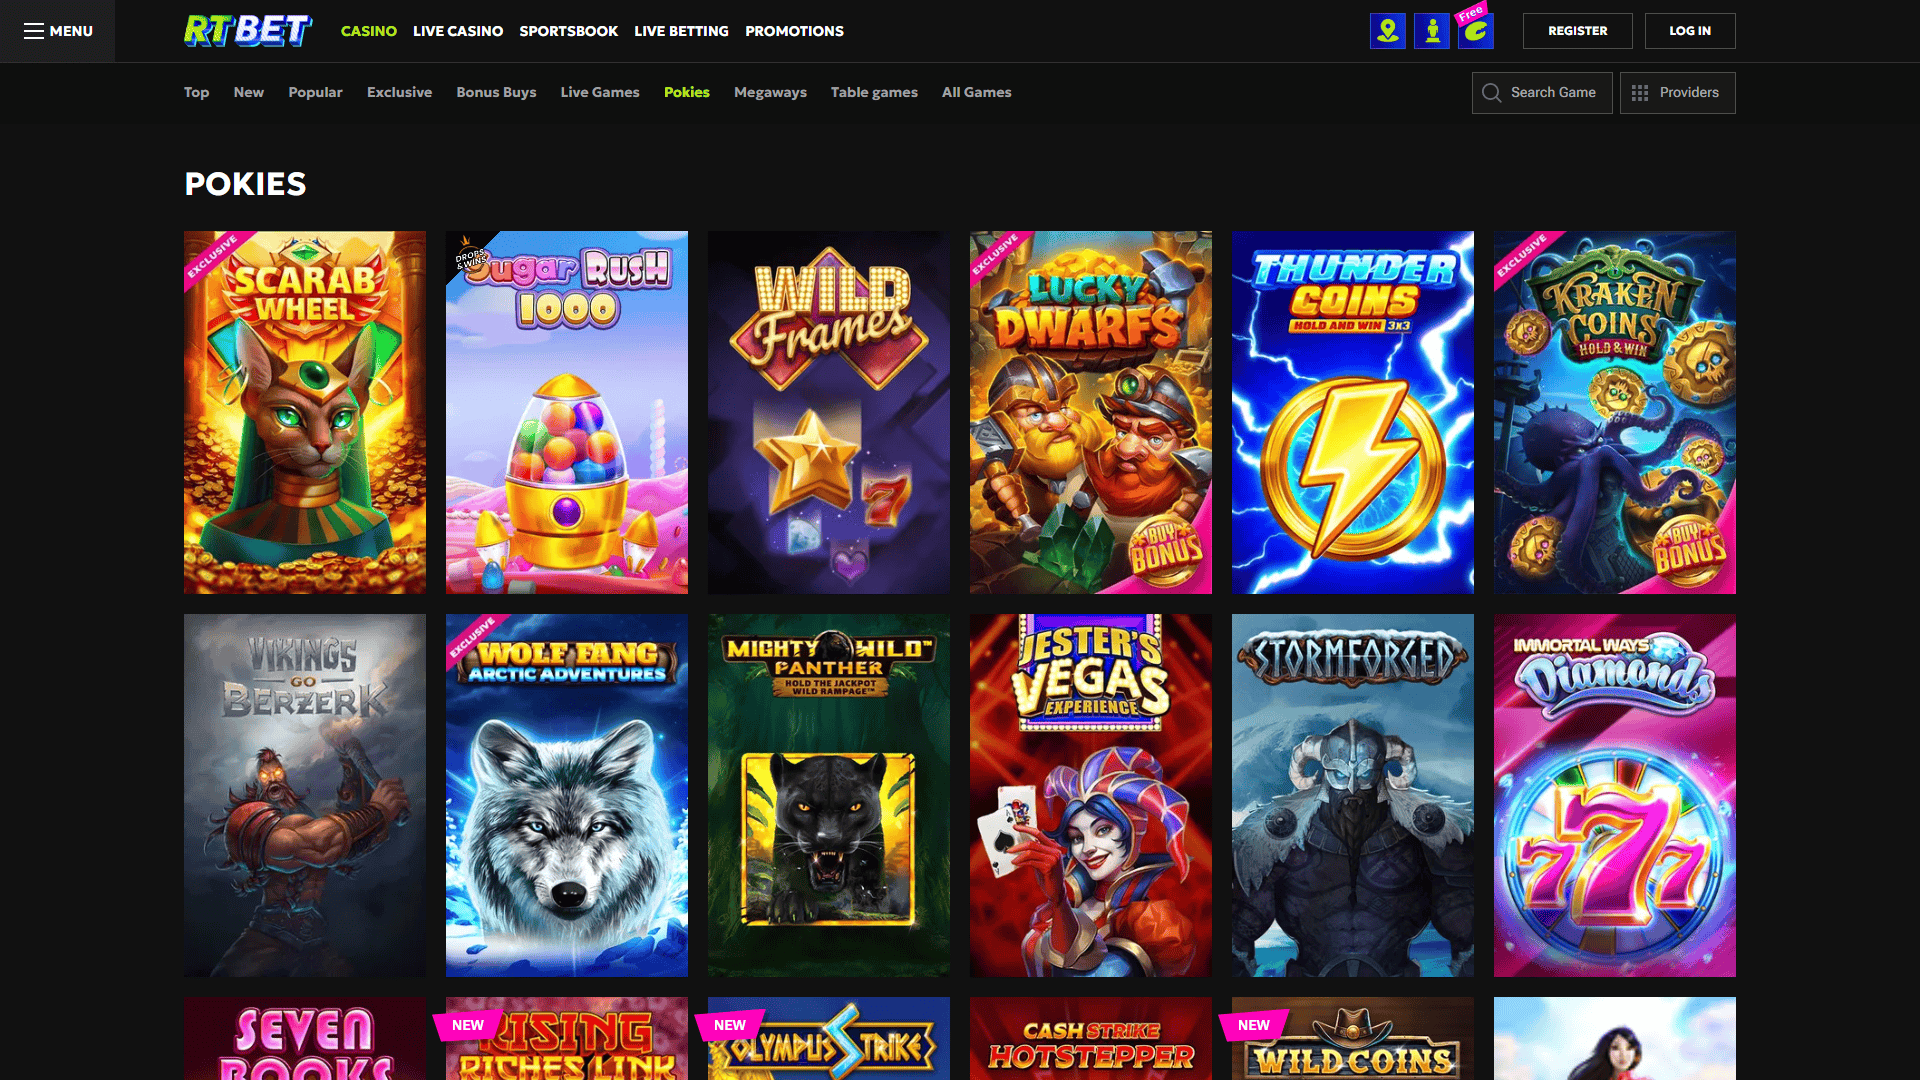Switch to Bonus Buys category

pos(496,92)
